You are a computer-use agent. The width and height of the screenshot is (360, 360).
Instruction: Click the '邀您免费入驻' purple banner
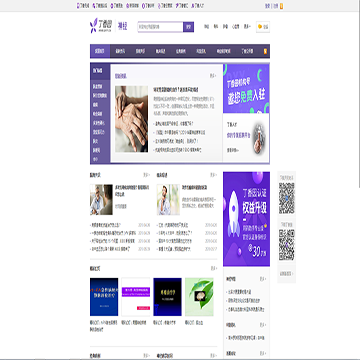pos(246,88)
